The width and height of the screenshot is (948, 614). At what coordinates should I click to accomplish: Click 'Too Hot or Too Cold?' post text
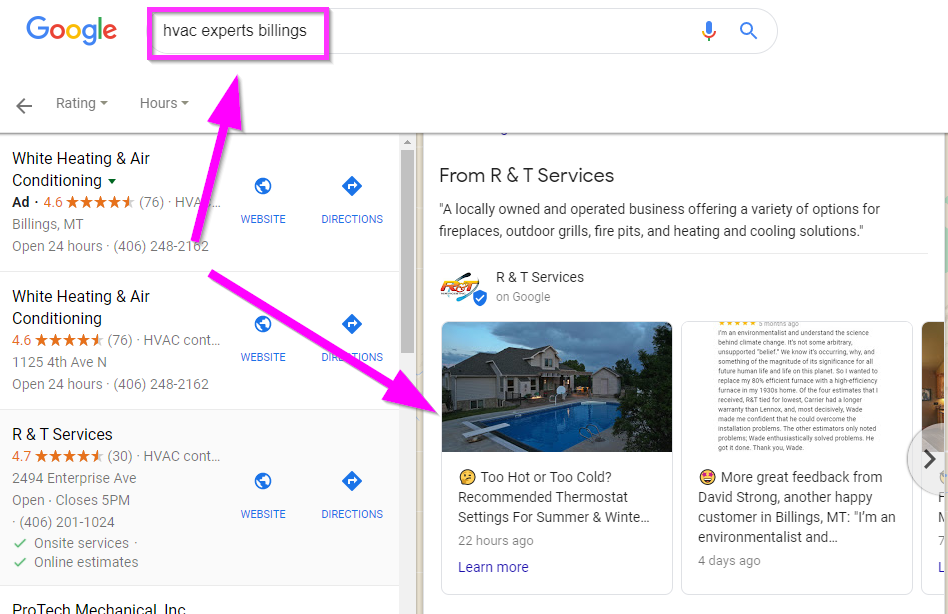[553, 497]
